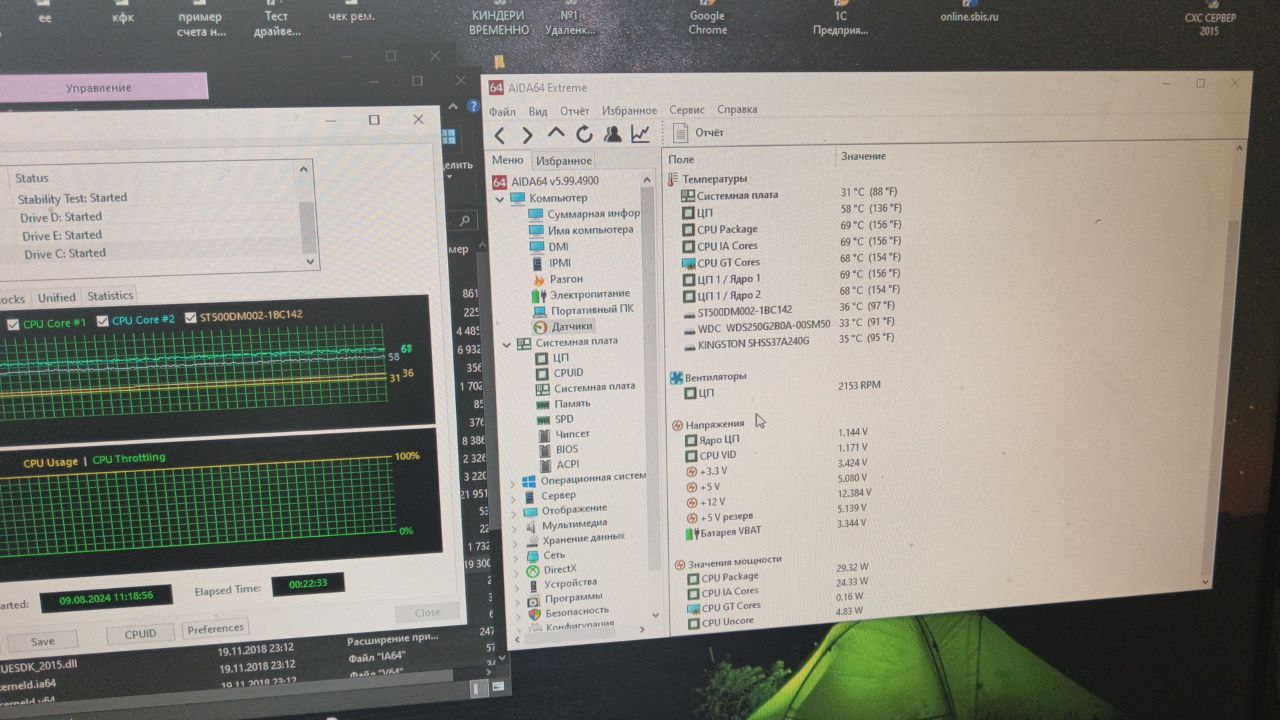The height and width of the screenshot is (720, 1280).
Task: Click the Save button in stability test
Action: click(x=42, y=641)
